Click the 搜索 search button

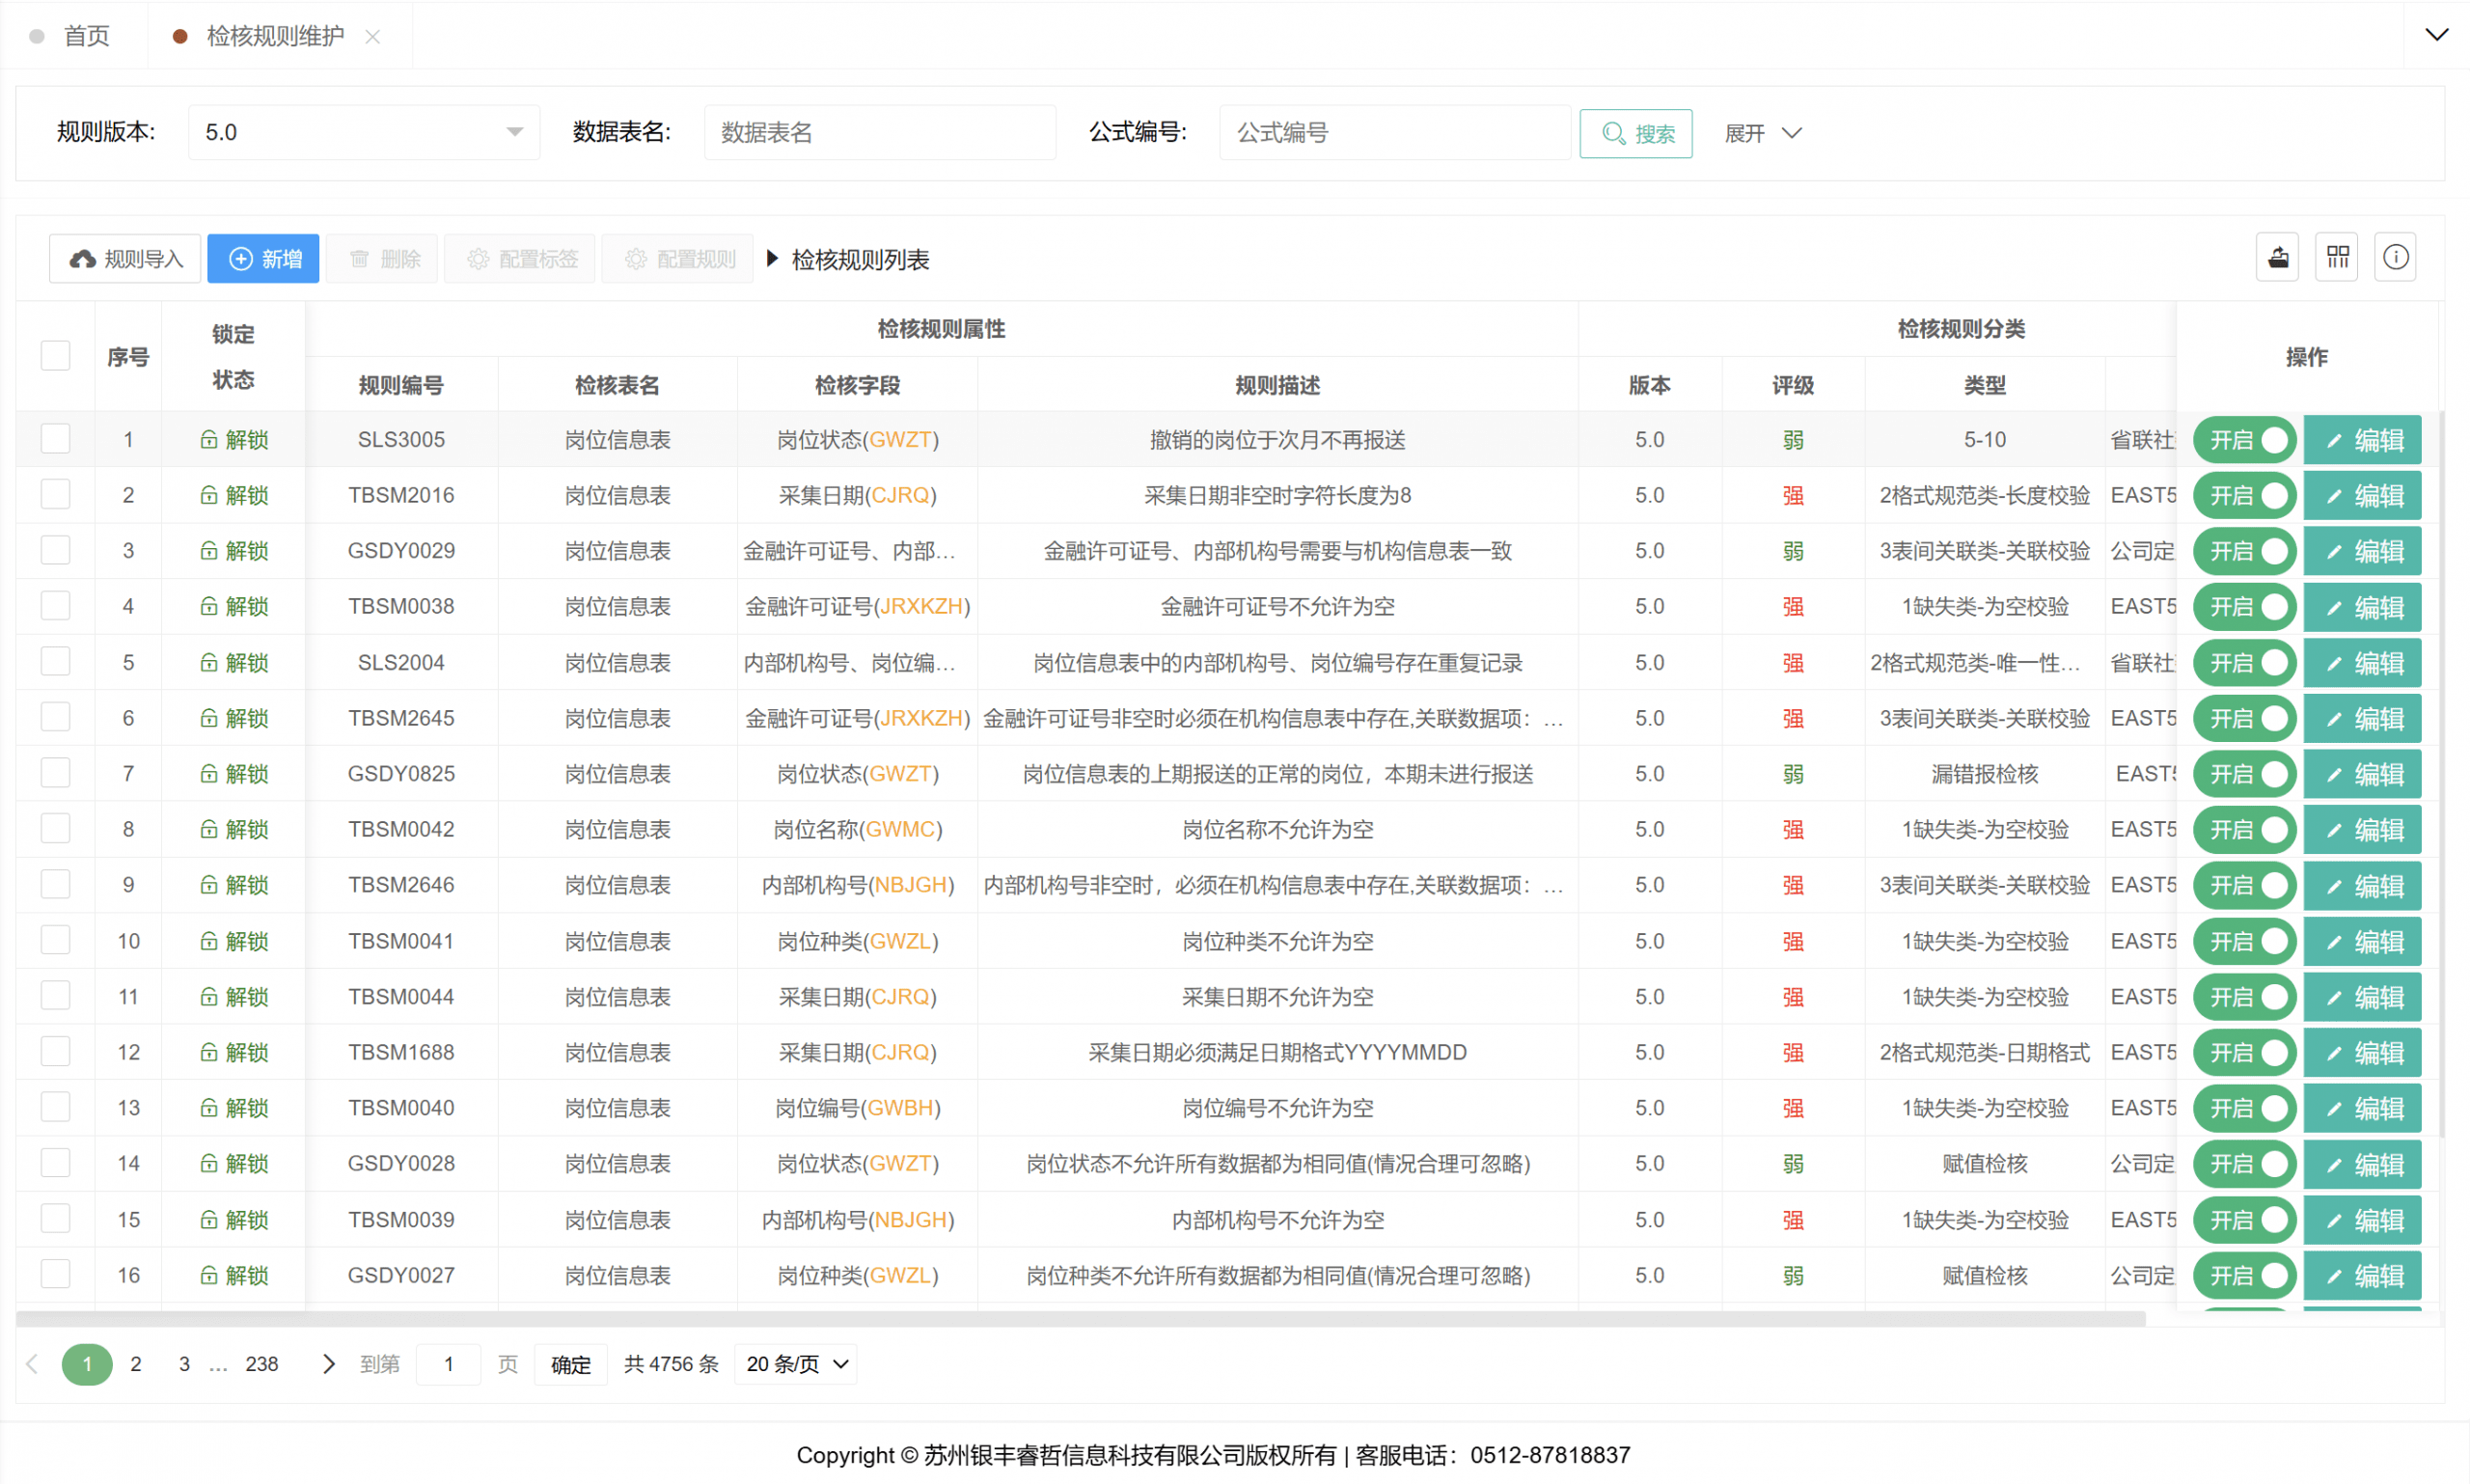(1635, 134)
